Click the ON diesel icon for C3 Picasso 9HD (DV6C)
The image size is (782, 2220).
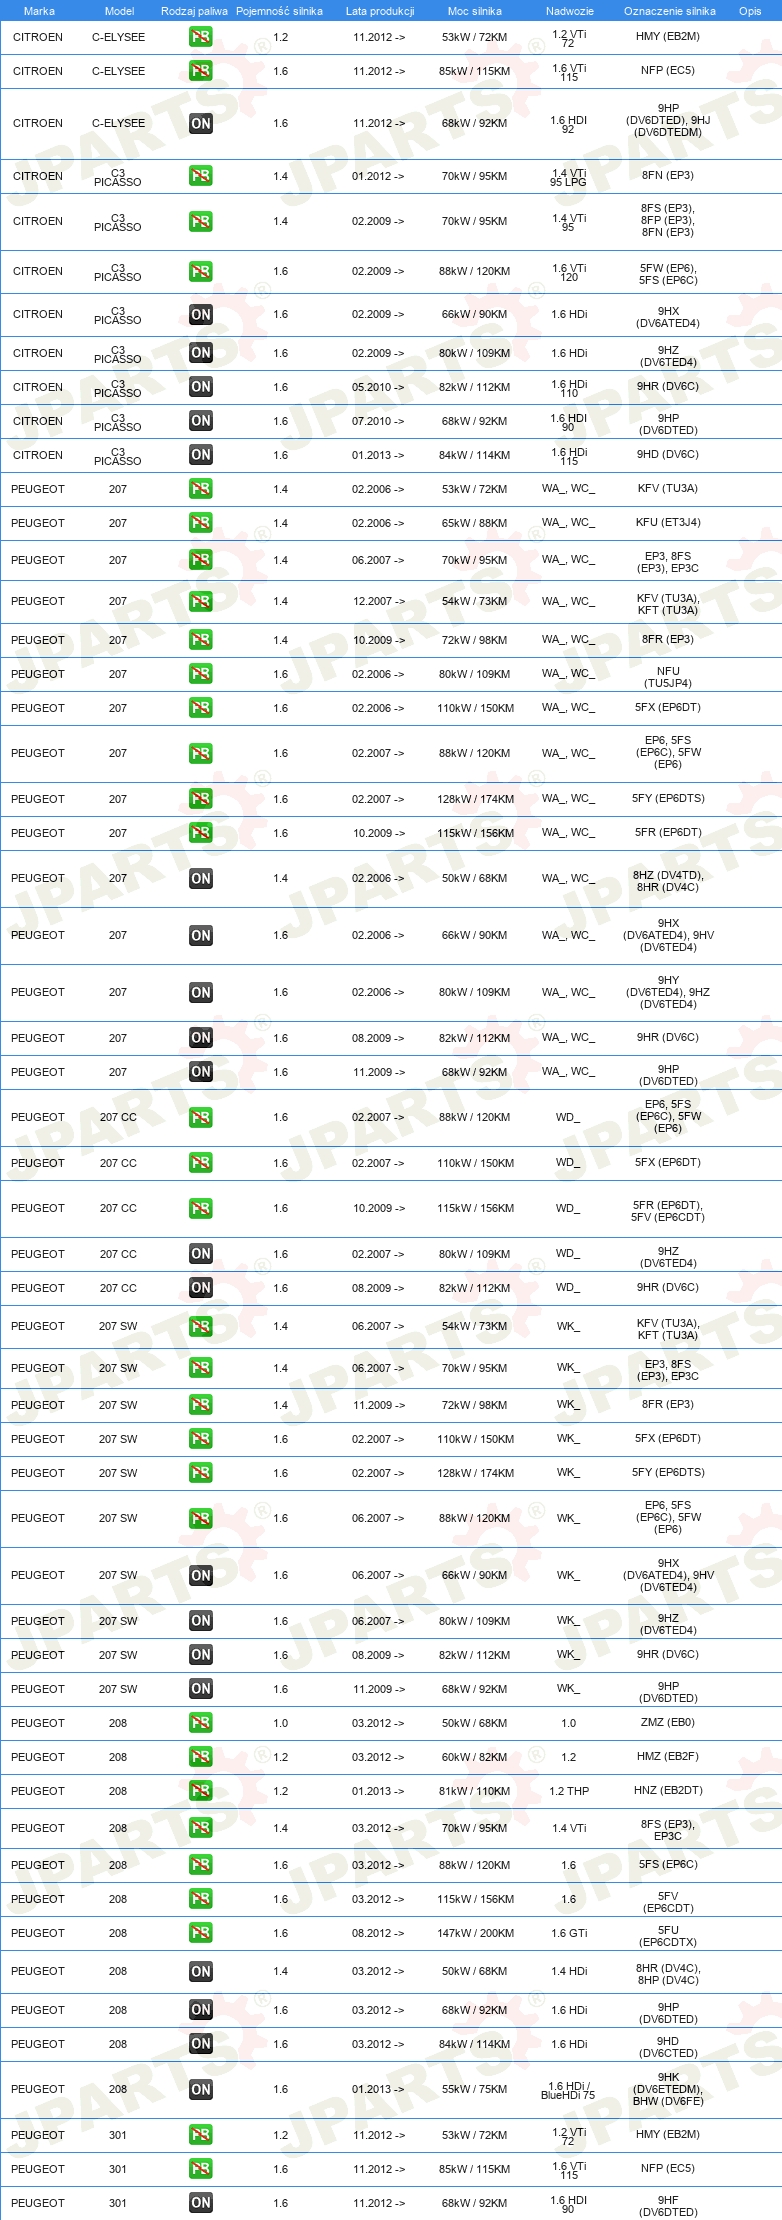pos(201,455)
